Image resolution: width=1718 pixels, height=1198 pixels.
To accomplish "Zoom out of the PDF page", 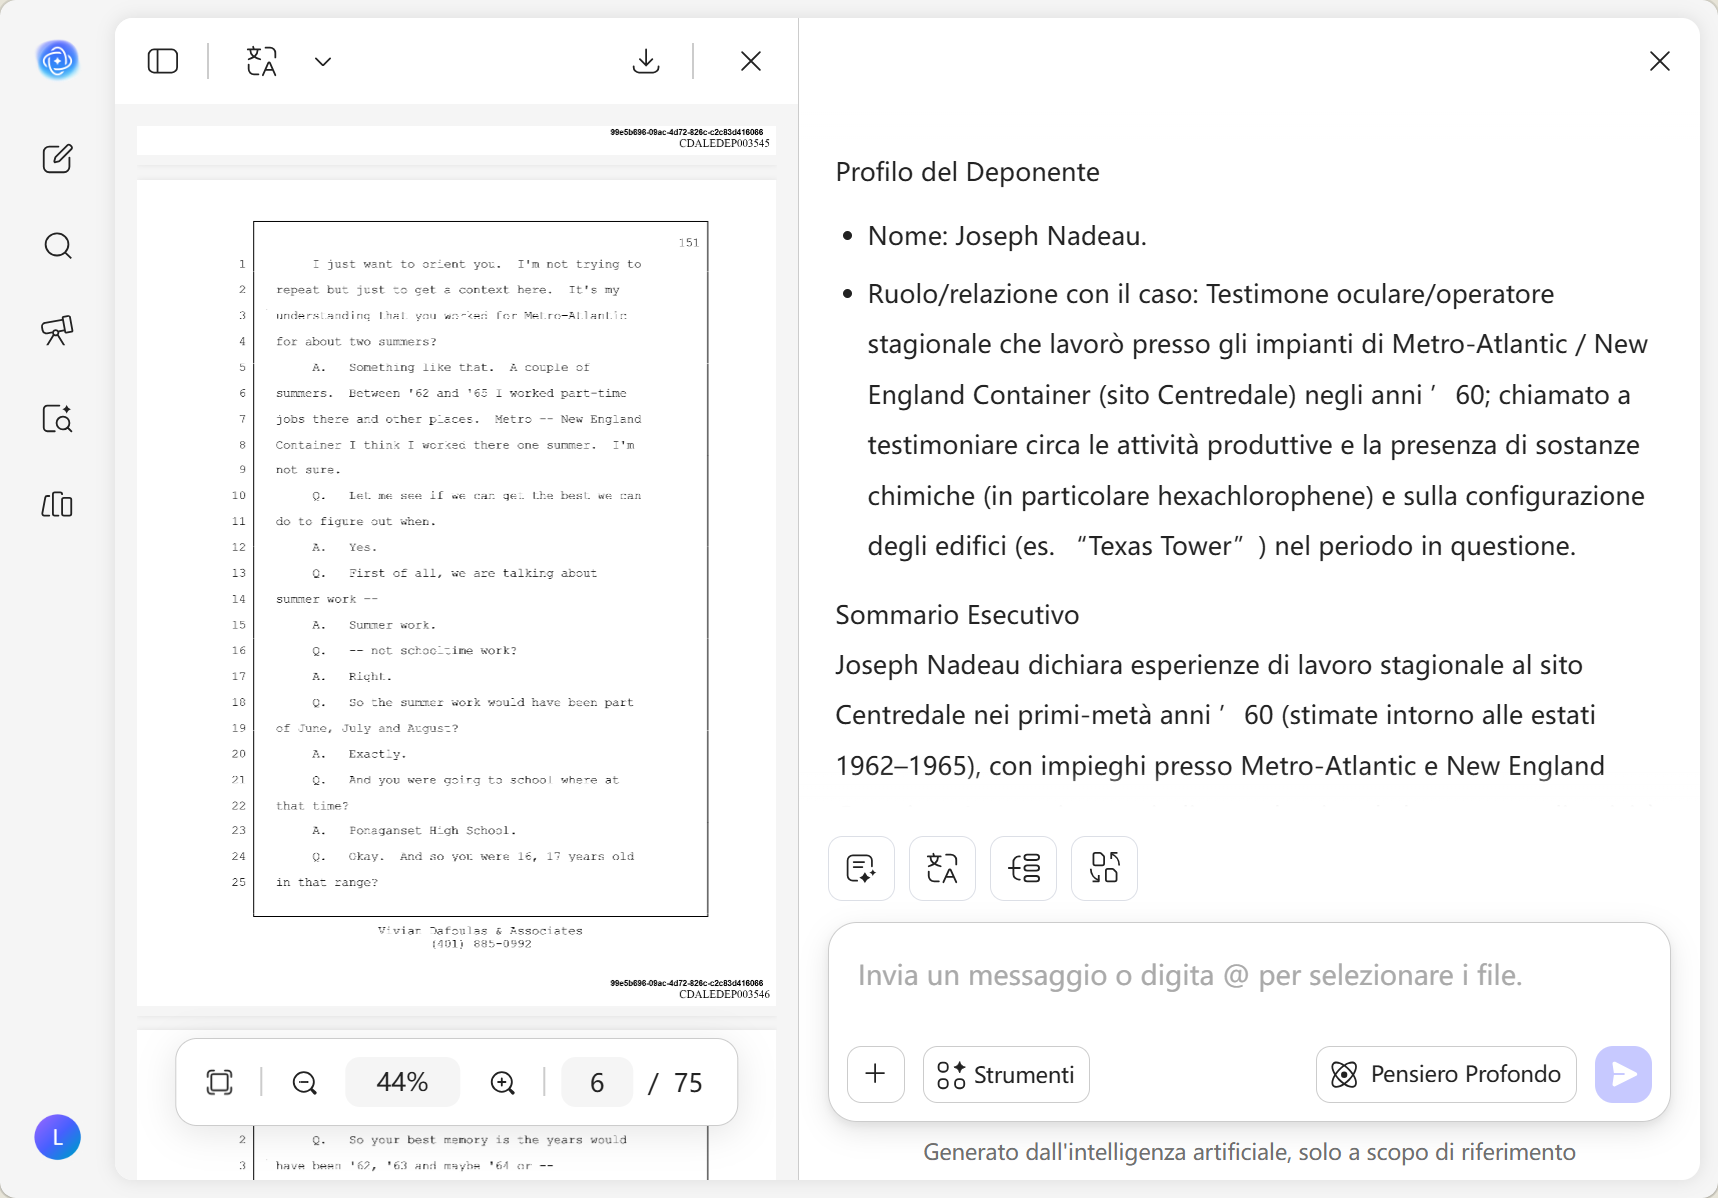I will tap(305, 1083).
